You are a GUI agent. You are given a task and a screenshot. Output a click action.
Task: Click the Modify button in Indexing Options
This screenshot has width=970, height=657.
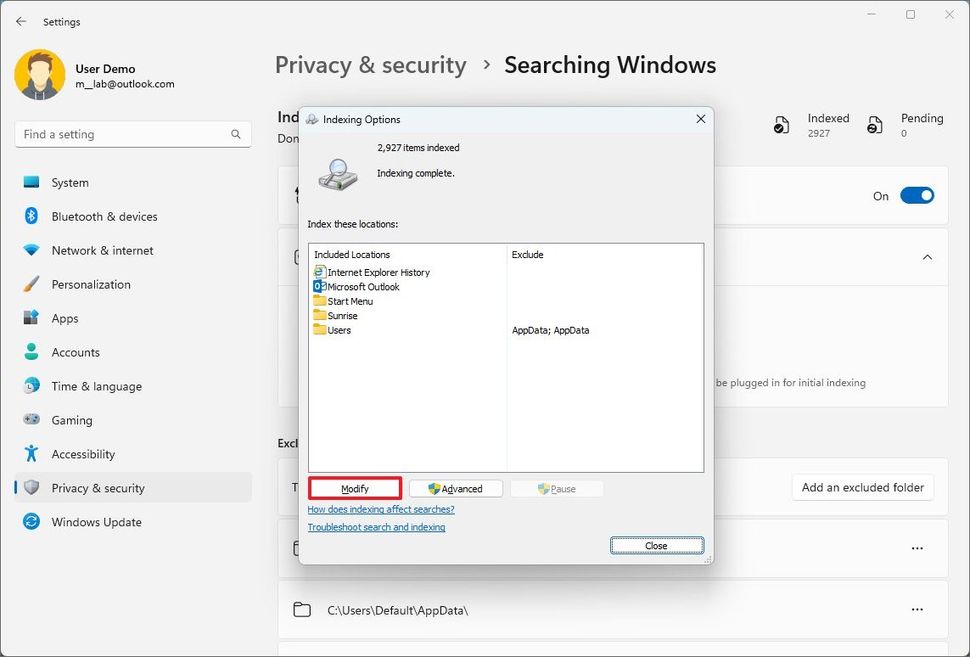coord(354,488)
